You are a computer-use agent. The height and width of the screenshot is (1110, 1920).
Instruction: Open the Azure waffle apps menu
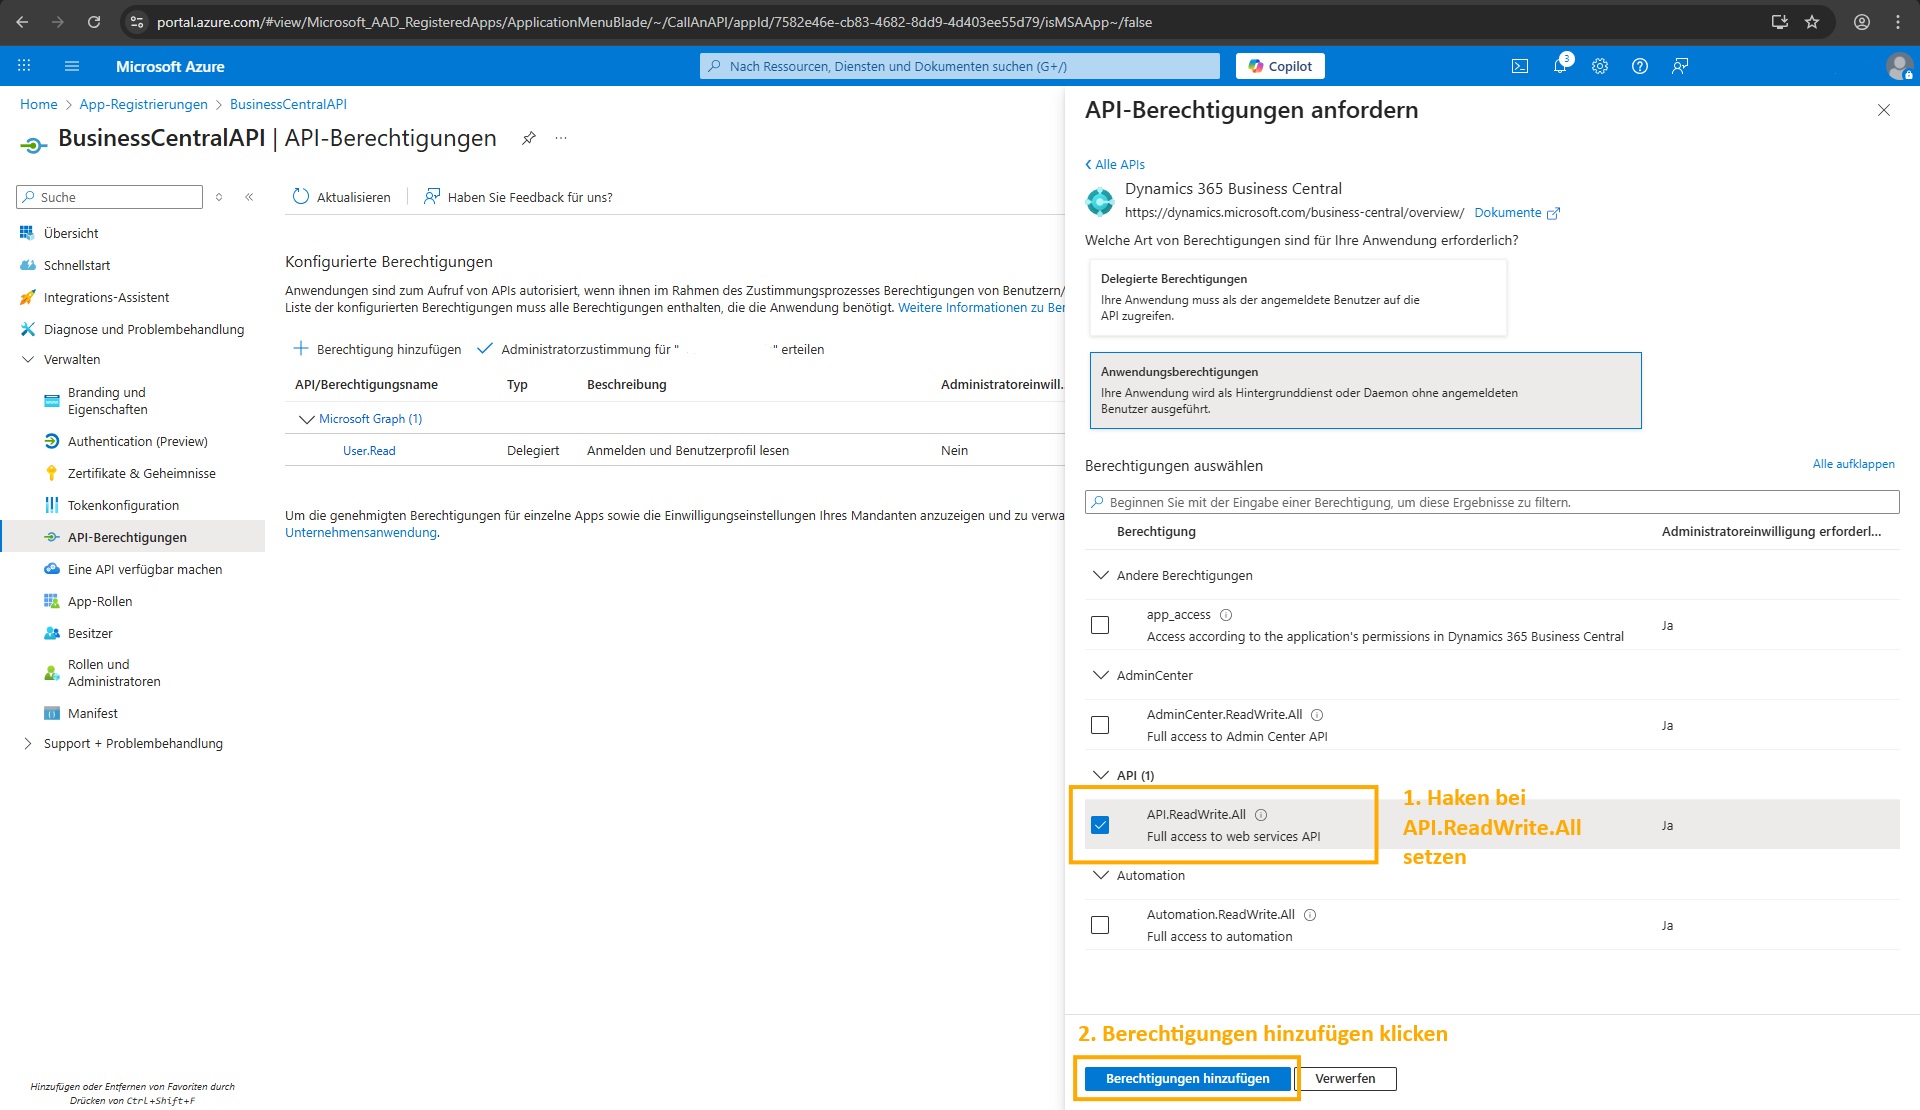[24, 66]
